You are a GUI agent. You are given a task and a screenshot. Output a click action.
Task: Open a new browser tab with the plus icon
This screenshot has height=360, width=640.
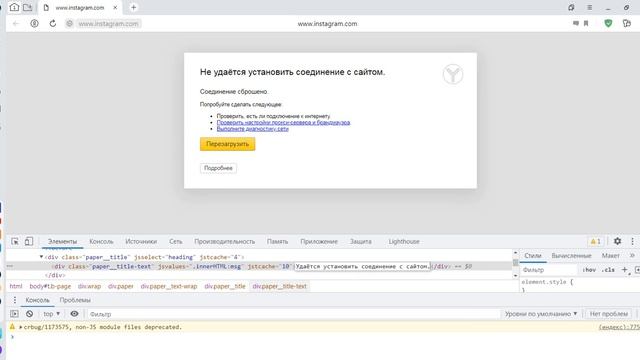(133, 7)
